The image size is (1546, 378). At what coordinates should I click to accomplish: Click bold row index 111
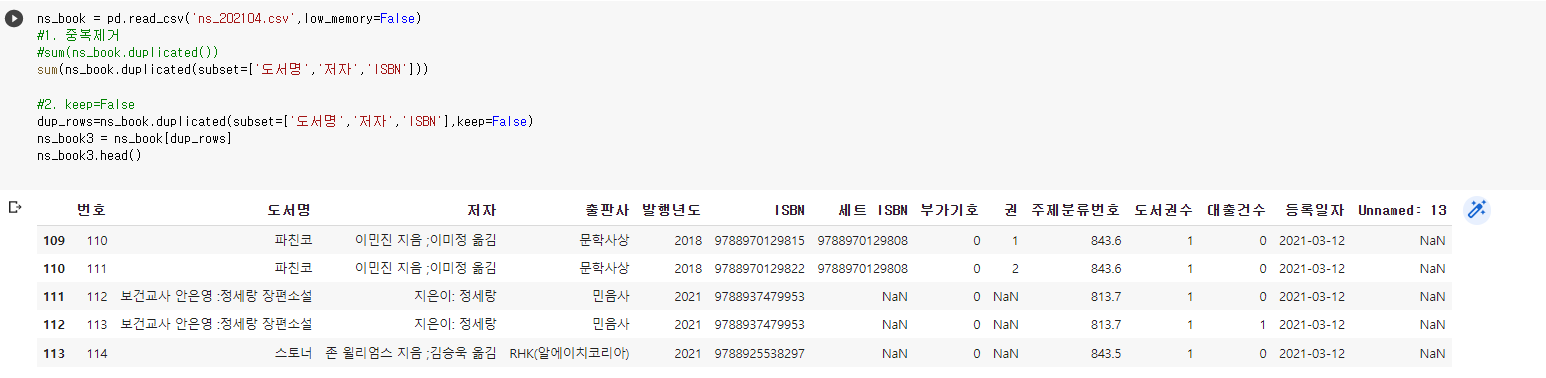pyautogui.click(x=54, y=296)
